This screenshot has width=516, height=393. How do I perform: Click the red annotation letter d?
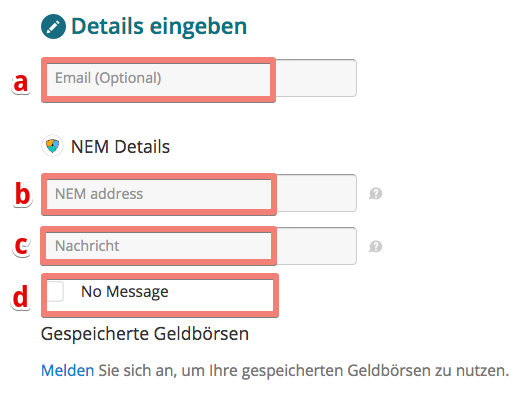20,296
